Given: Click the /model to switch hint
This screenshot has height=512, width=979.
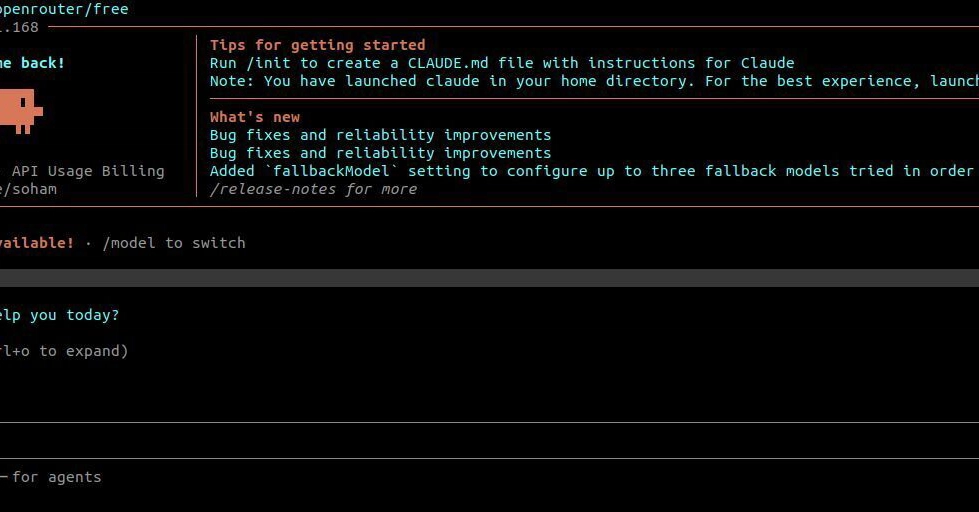Looking at the screenshot, I should [x=174, y=243].
